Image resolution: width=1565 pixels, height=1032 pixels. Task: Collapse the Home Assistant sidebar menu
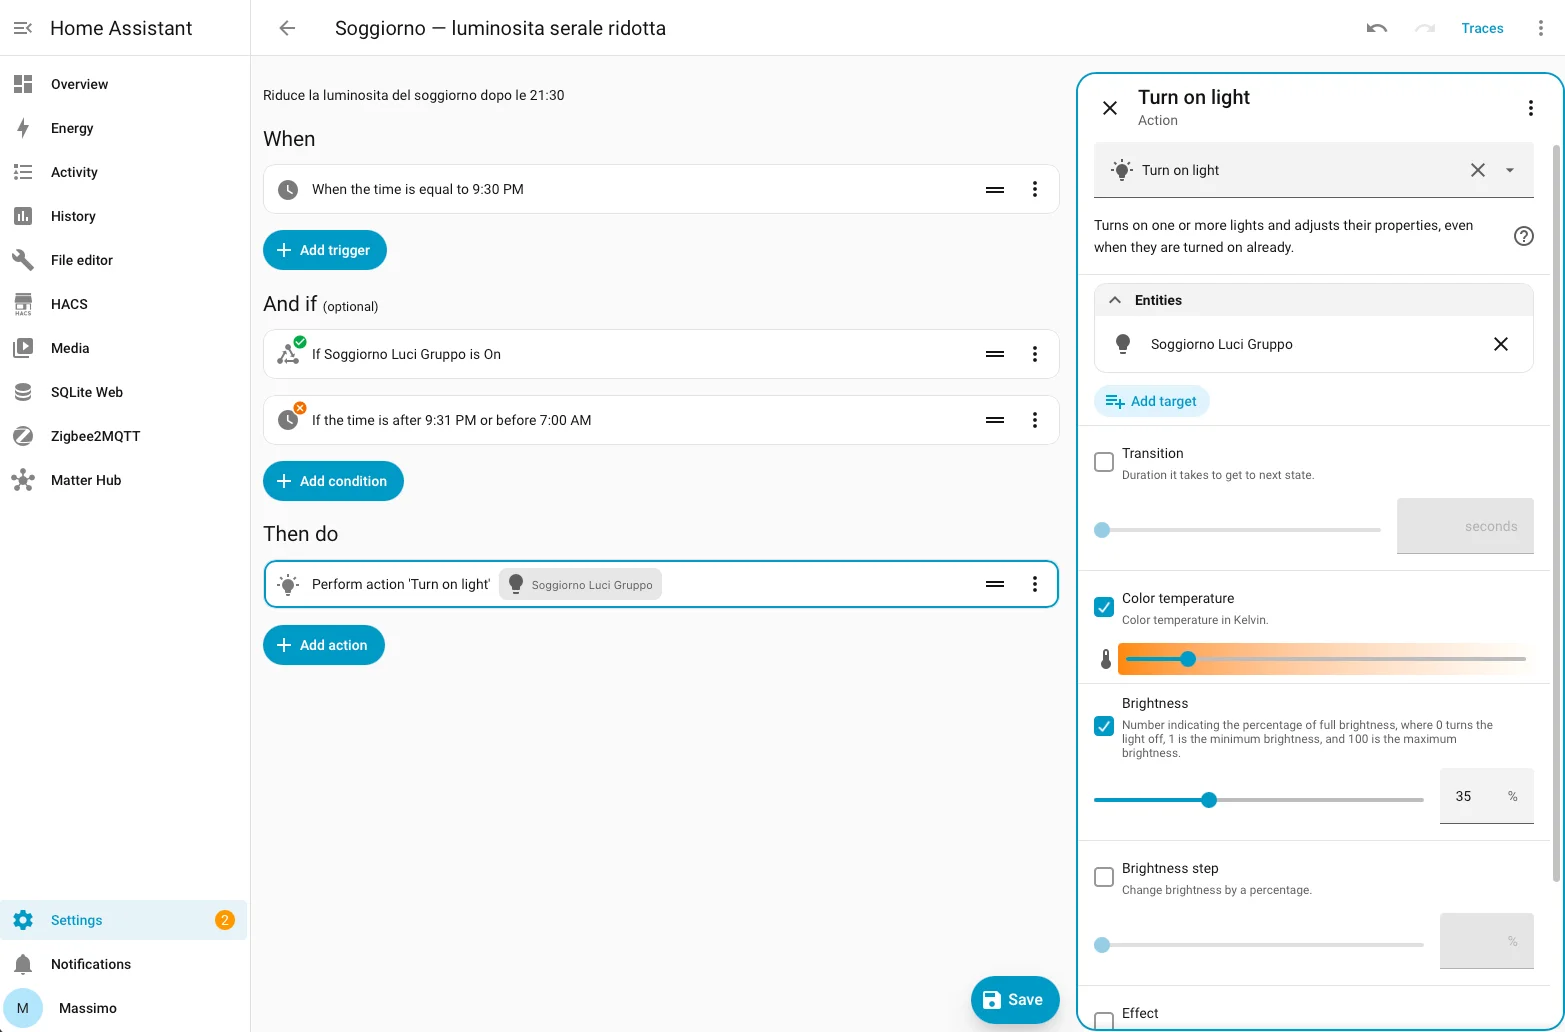click(x=23, y=28)
